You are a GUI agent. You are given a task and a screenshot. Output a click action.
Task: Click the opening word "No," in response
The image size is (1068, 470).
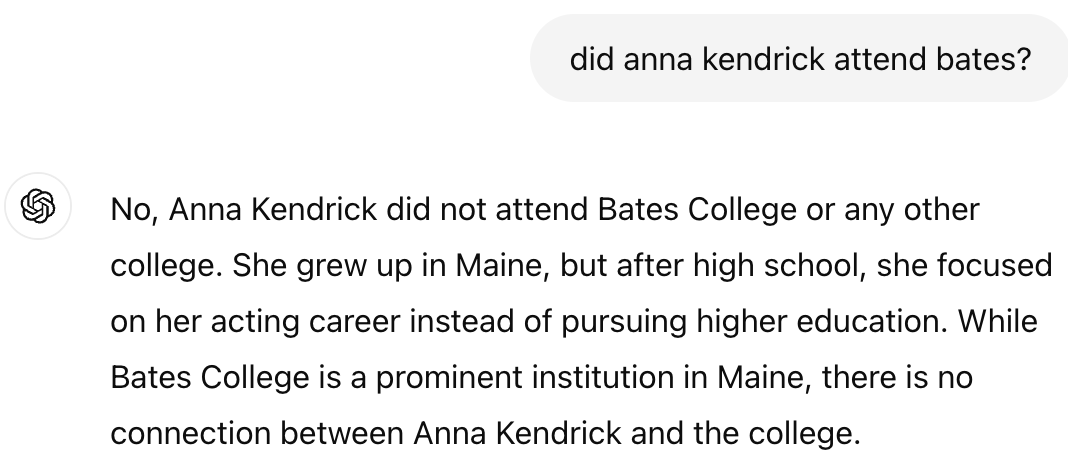point(134,210)
